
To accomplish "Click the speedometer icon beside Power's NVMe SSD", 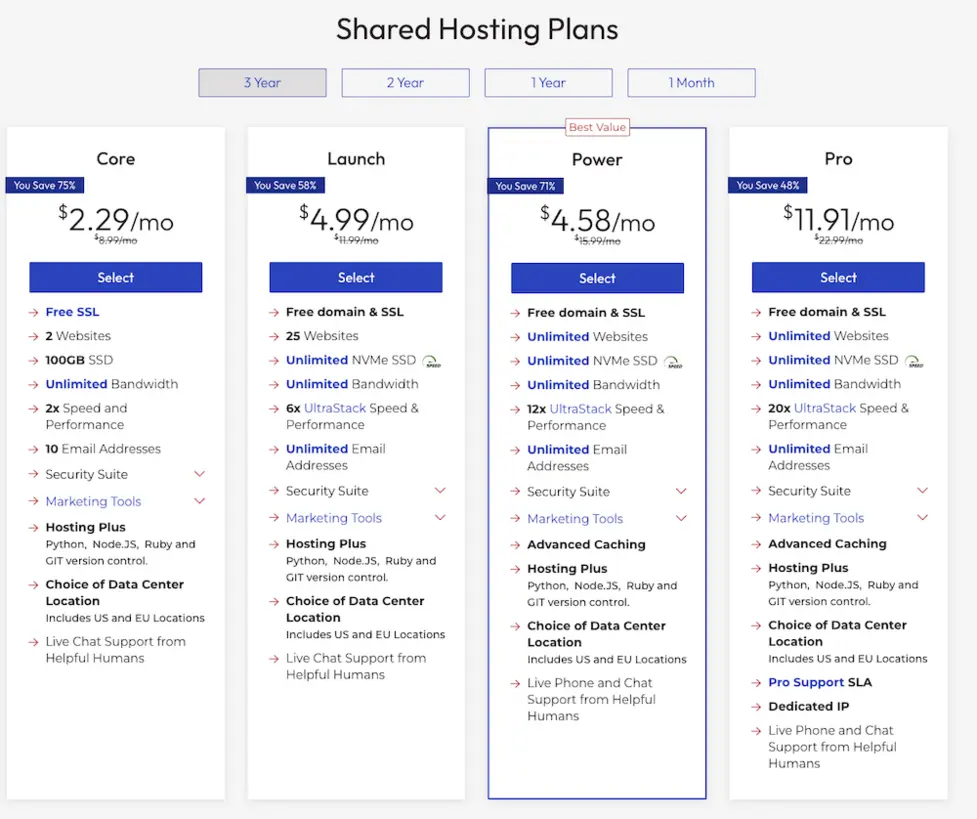I will tap(670, 360).
